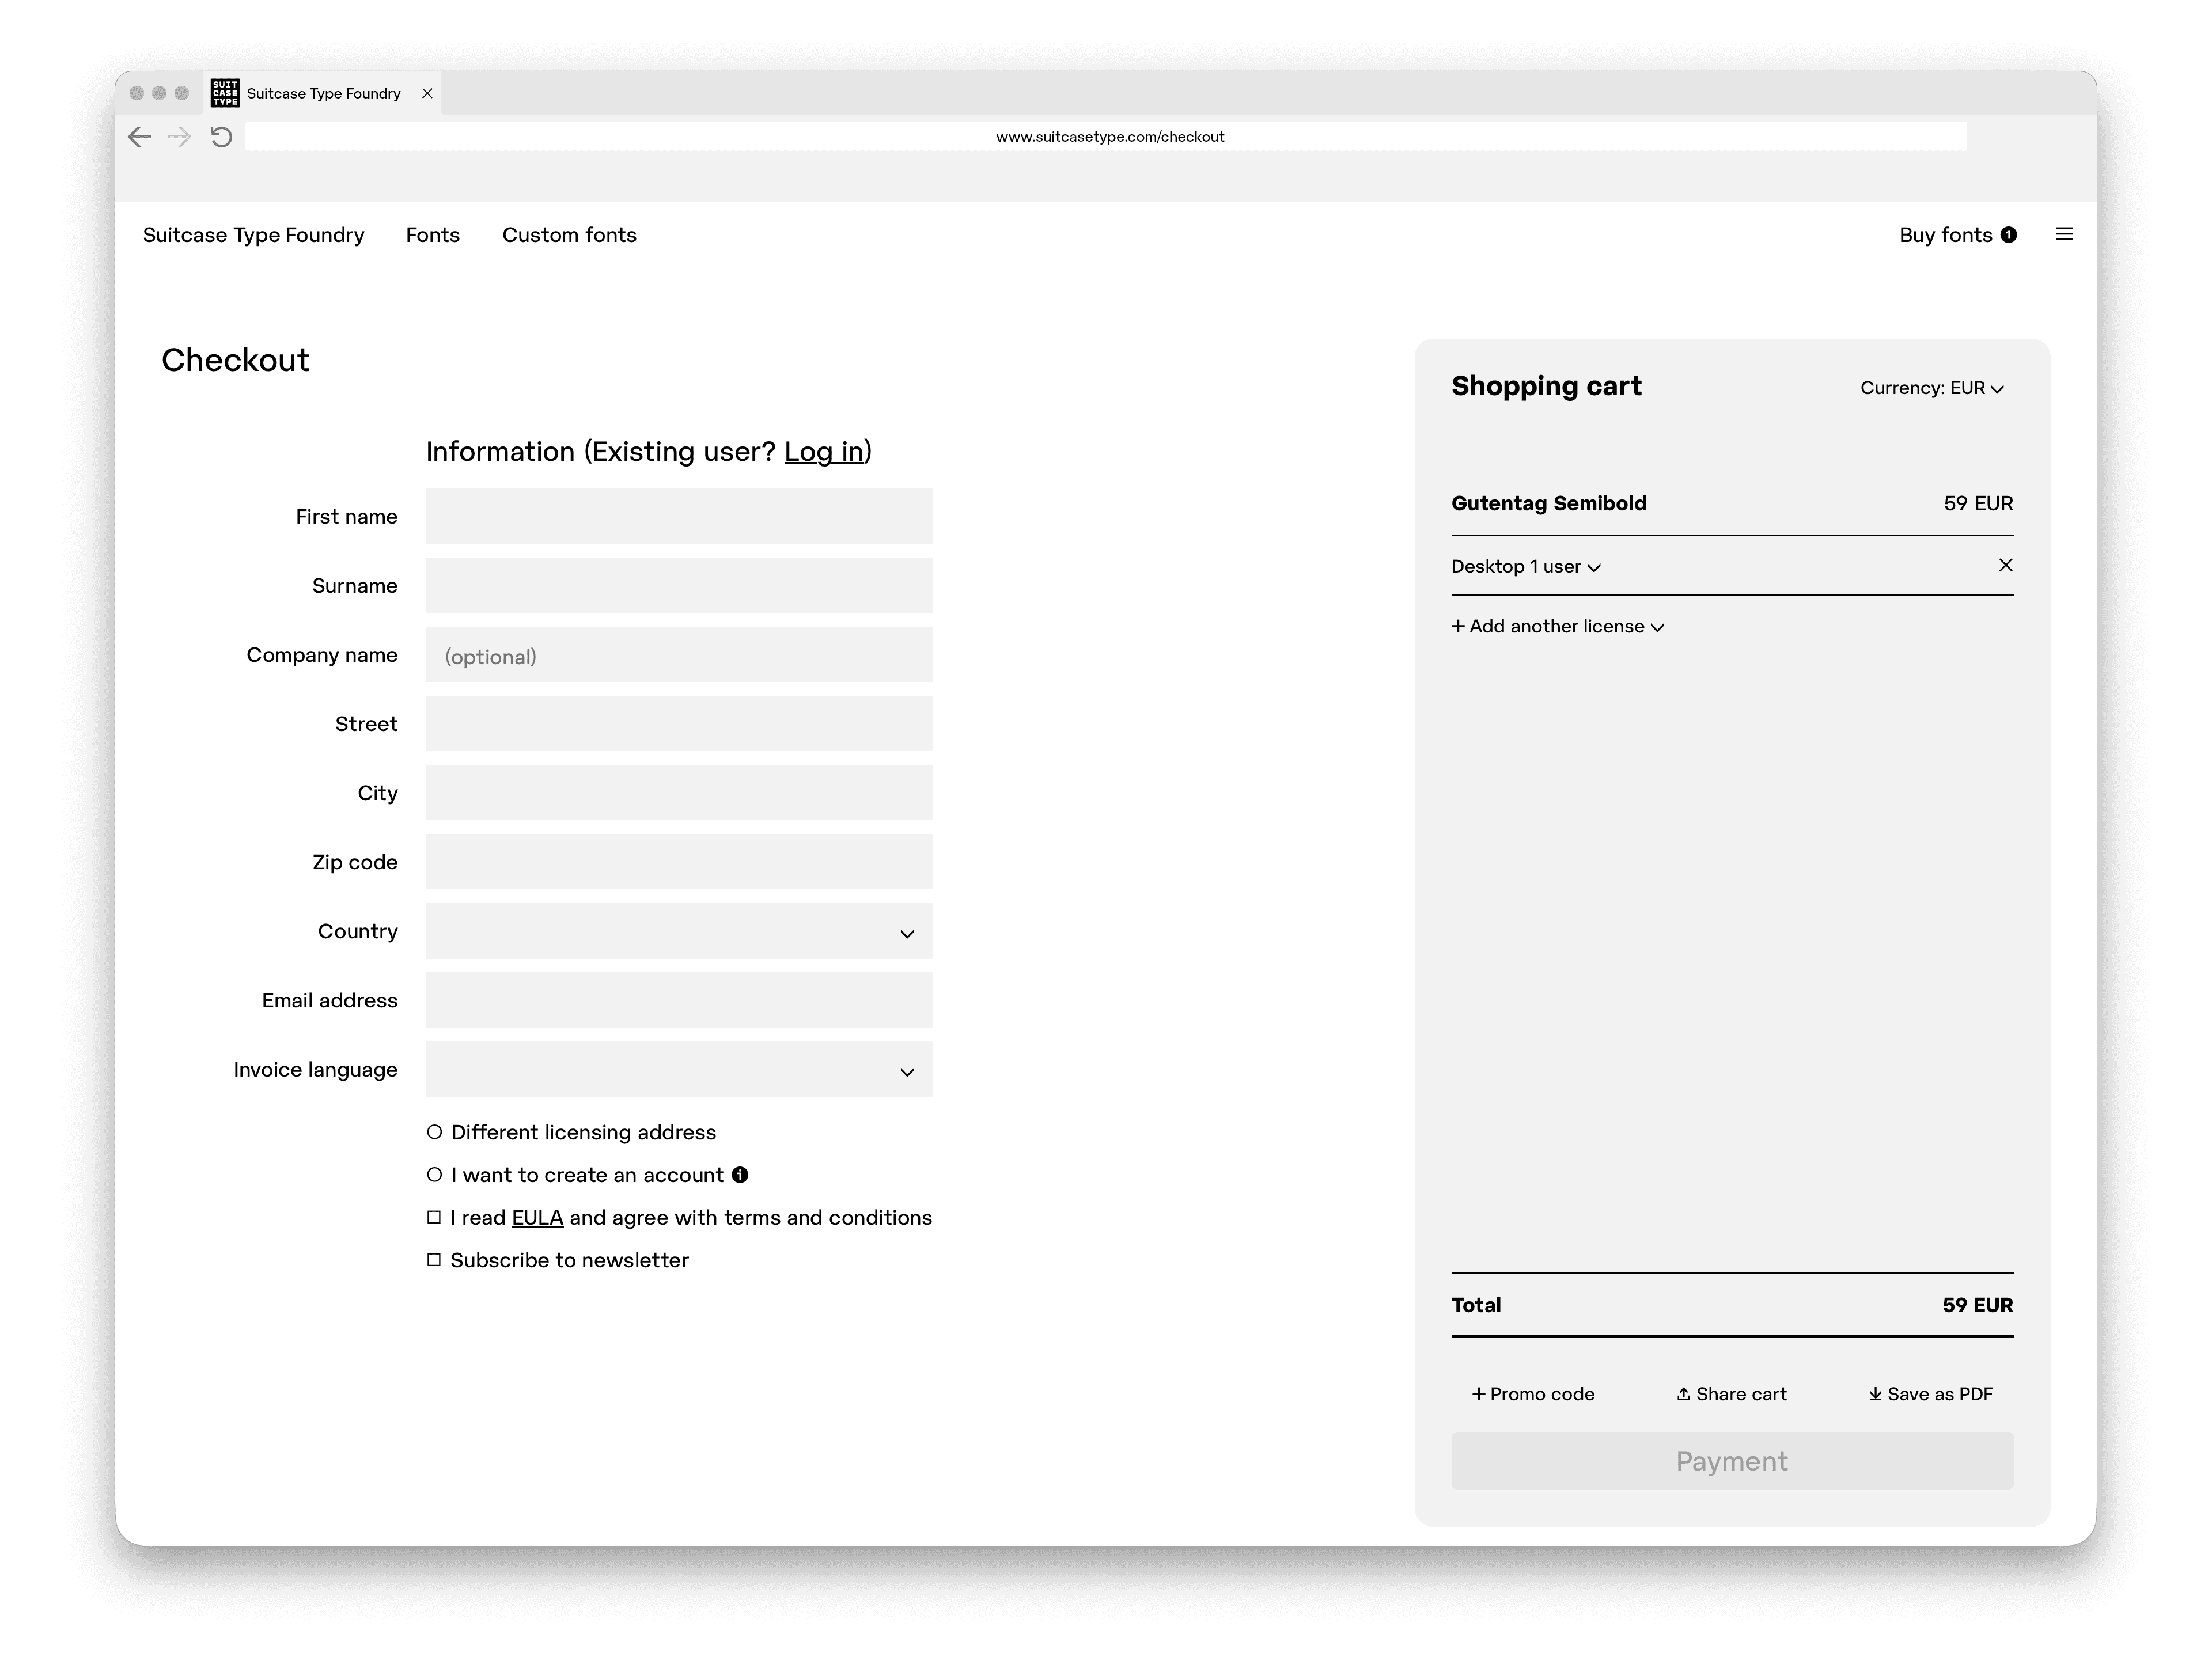
Task: Click the Shopping cart heading
Action: 1546,386
